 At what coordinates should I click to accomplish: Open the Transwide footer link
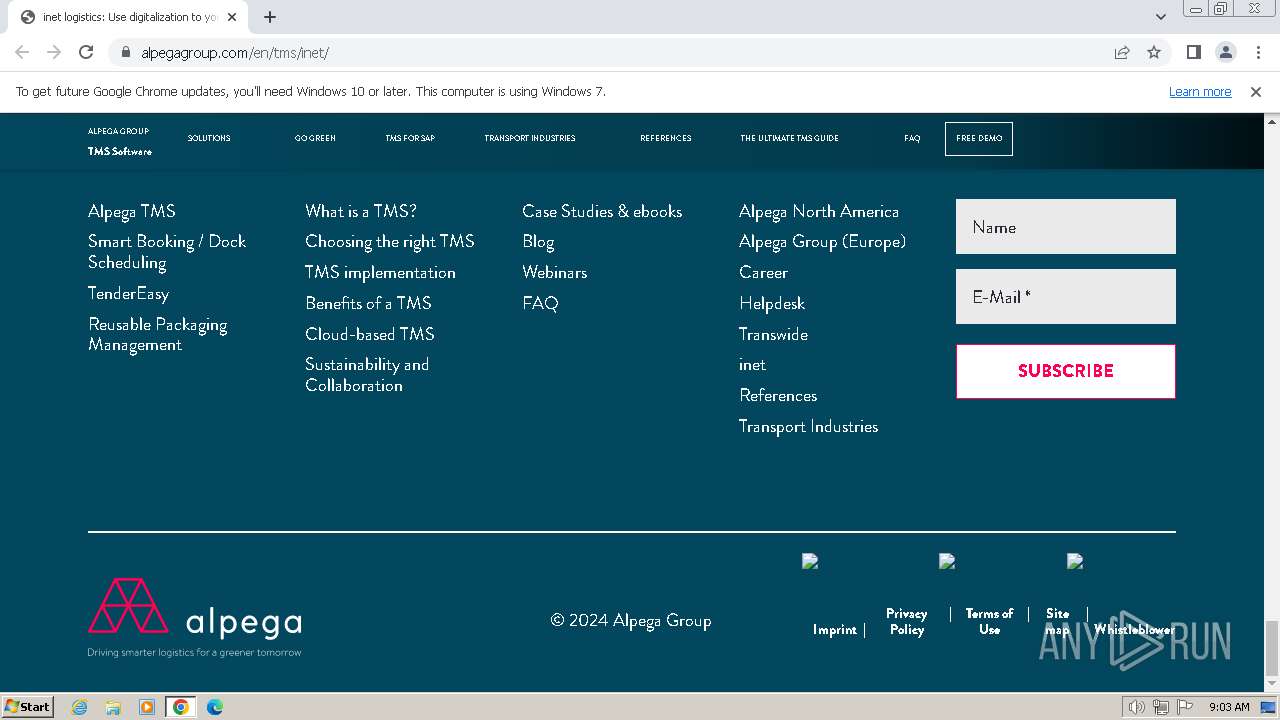pyautogui.click(x=773, y=334)
